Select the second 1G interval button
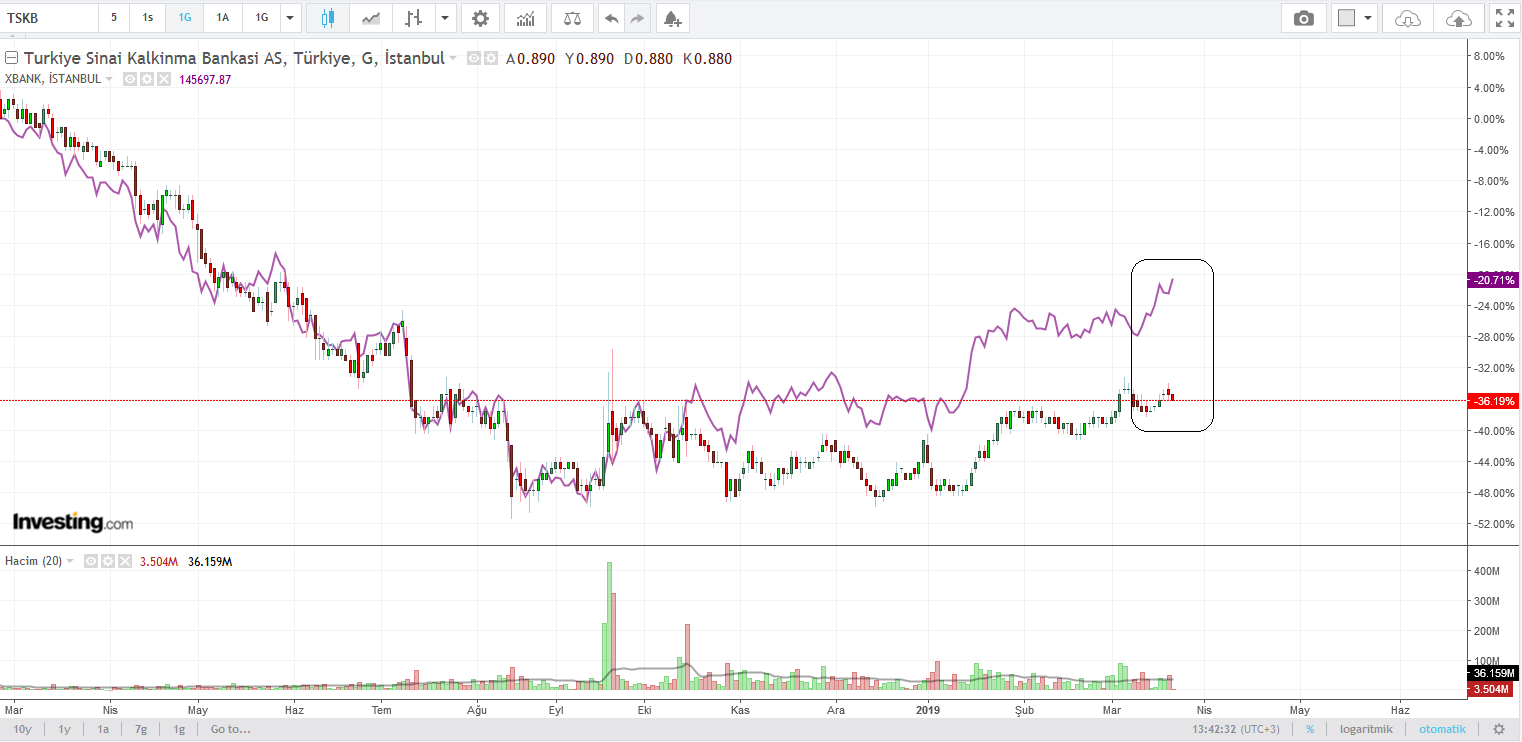Screen dimensions: 1522x742 click(x=261, y=18)
